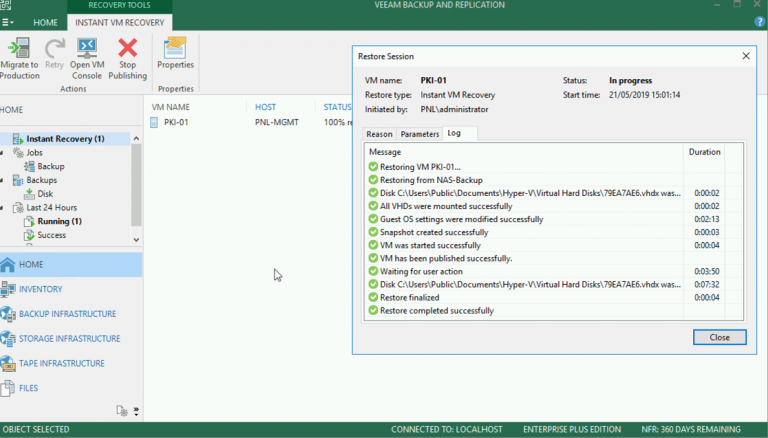Click green check icon beside Restore finalized
The image size is (768, 438).
373,297
